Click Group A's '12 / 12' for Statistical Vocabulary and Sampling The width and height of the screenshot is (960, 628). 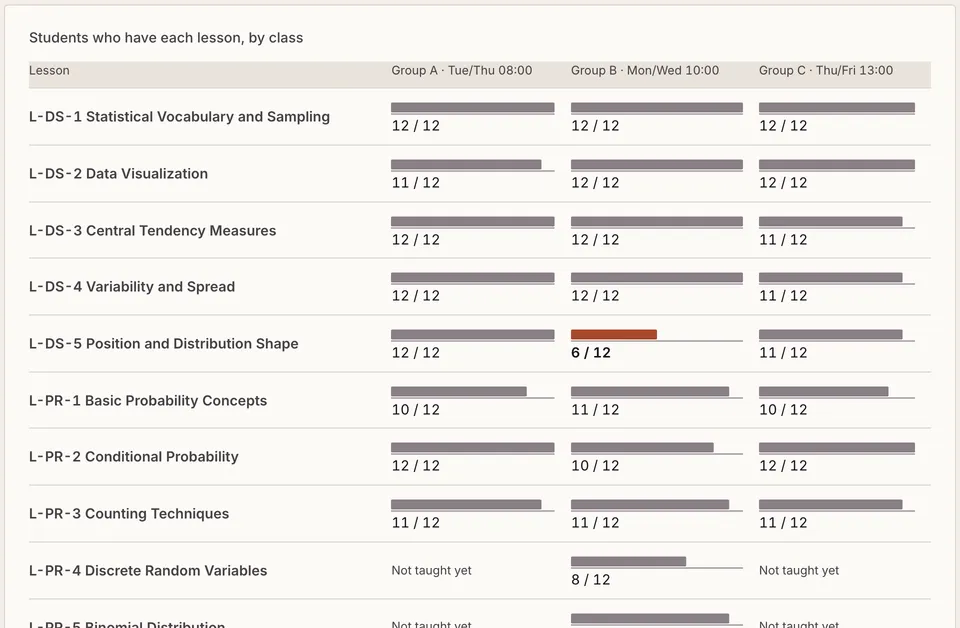pyautogui.click(x=416, y=126)
